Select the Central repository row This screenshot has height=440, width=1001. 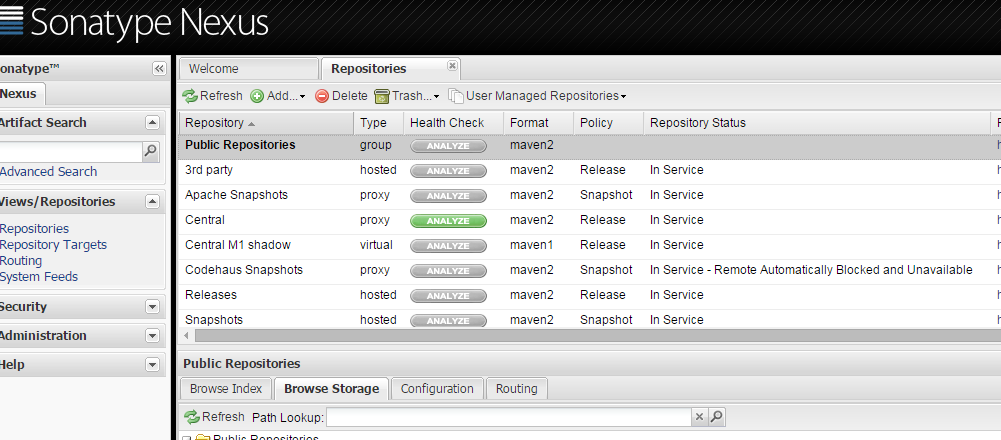(x=589, y=220)
